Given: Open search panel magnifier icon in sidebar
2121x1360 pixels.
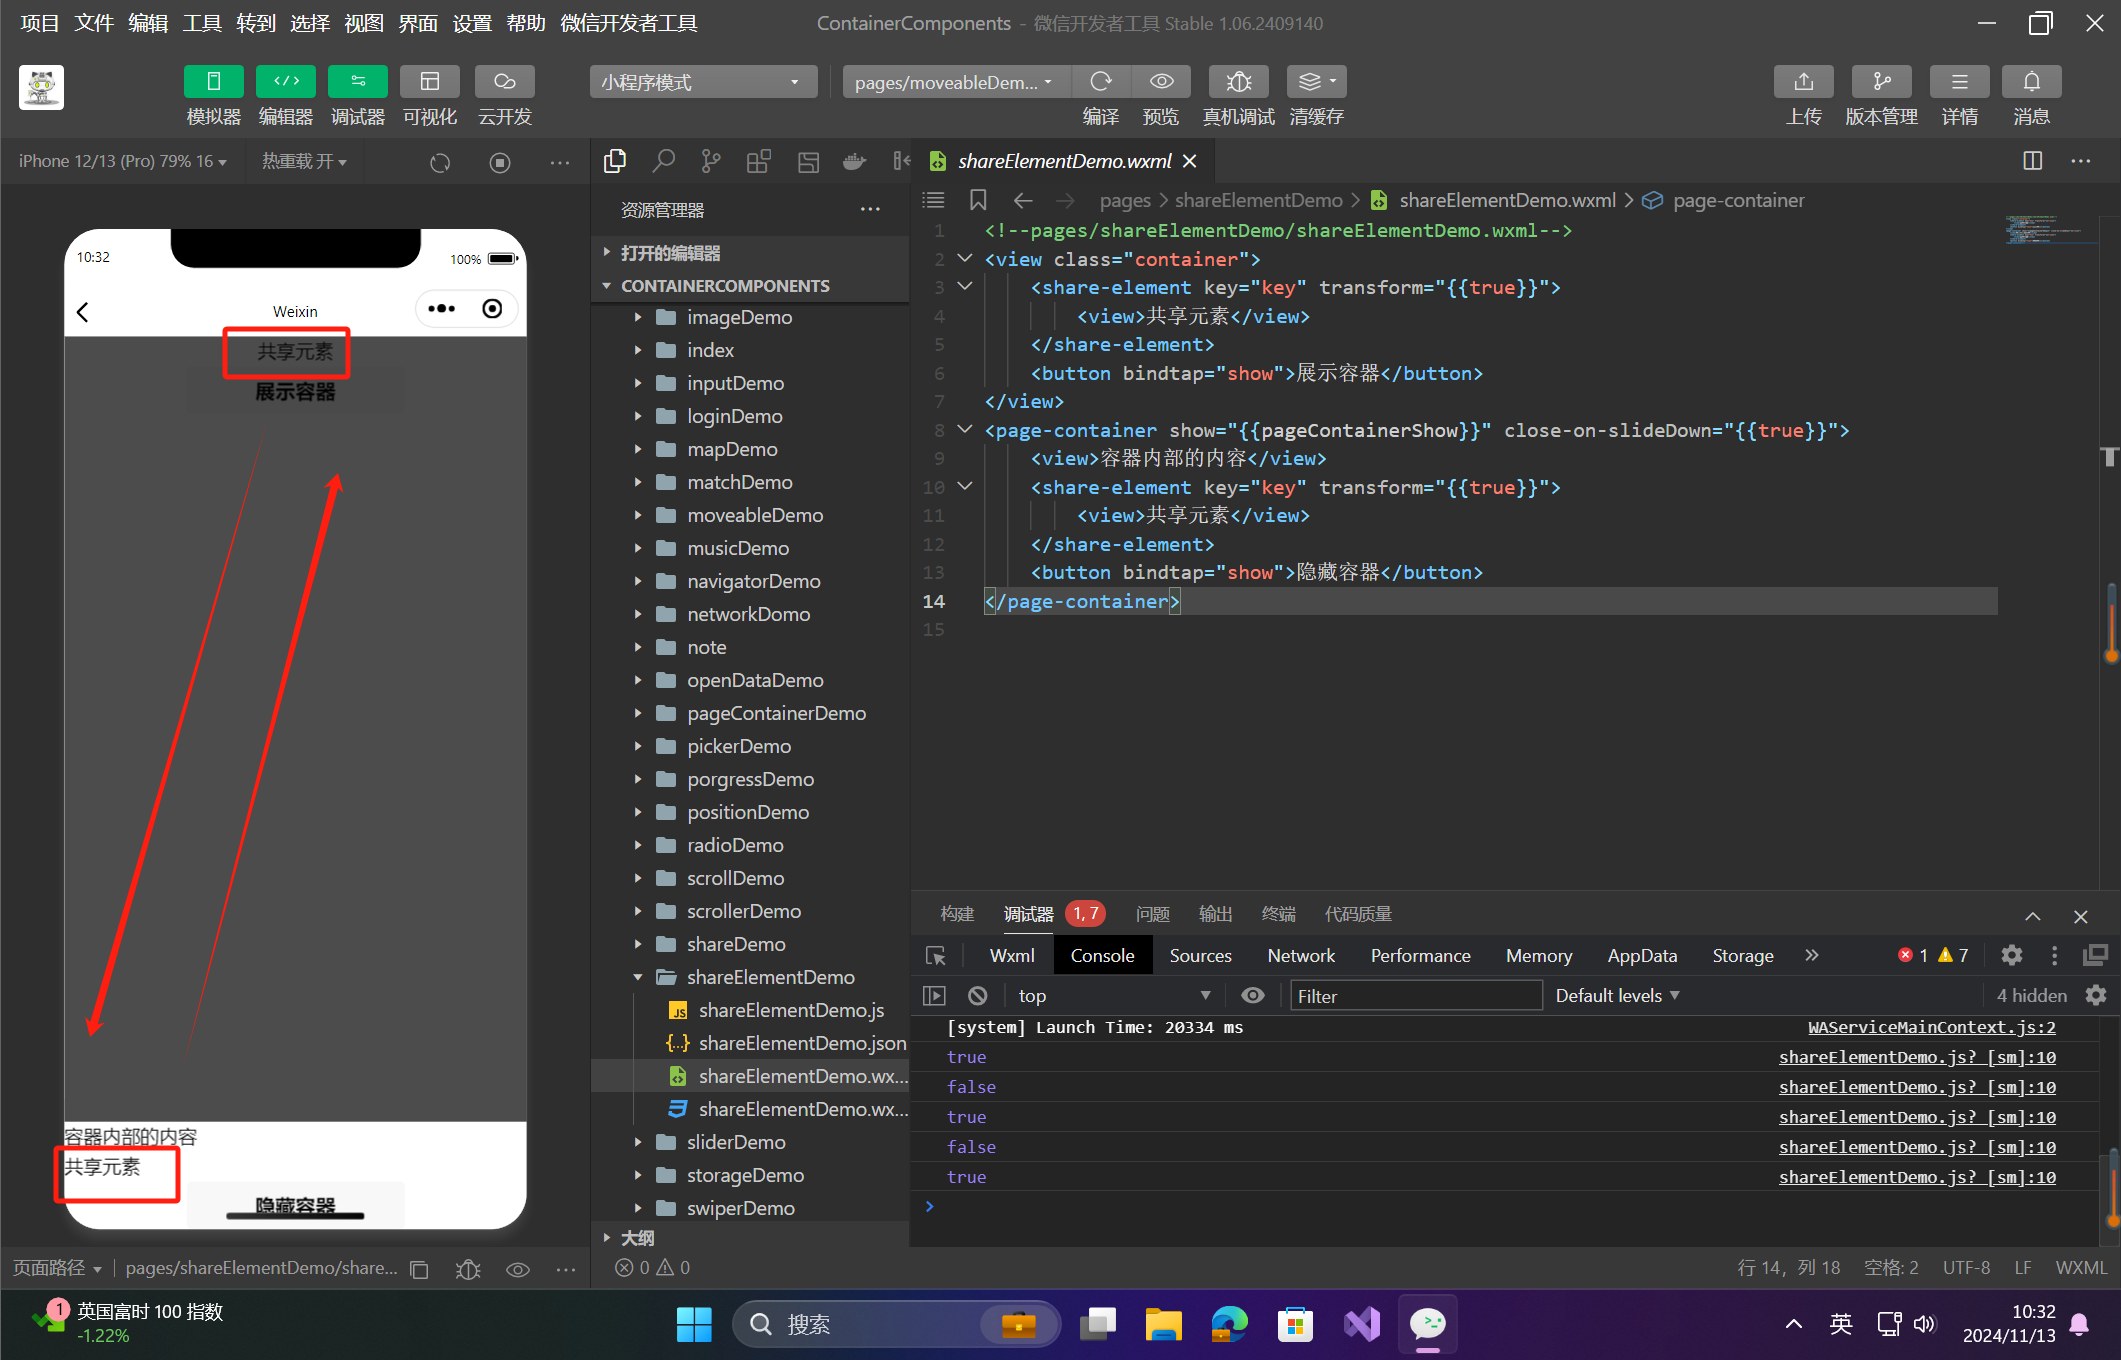Looking at the screenshot, I should [x=663, y=161].
